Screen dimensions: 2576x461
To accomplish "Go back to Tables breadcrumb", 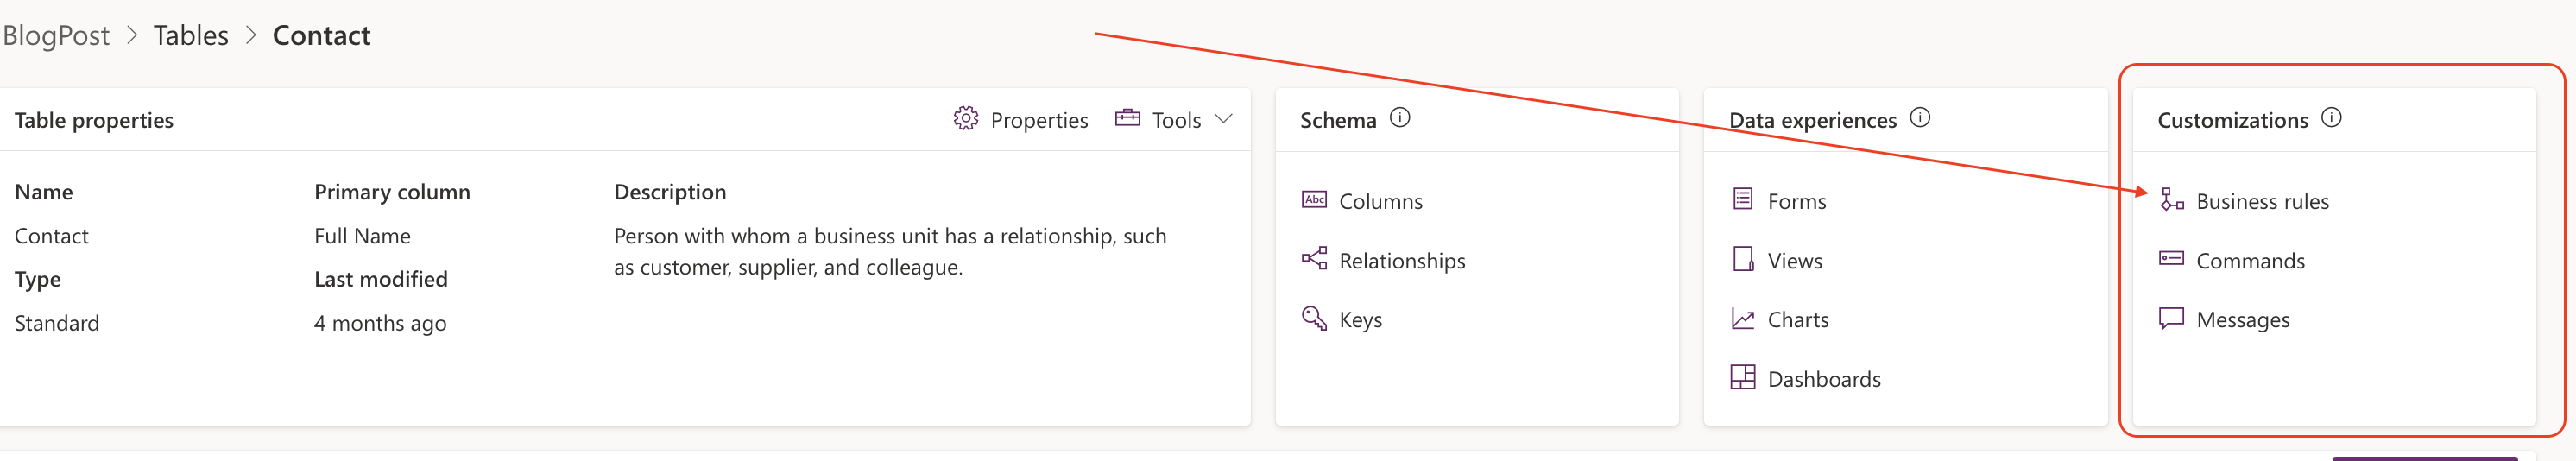I will tap(191, 36).
